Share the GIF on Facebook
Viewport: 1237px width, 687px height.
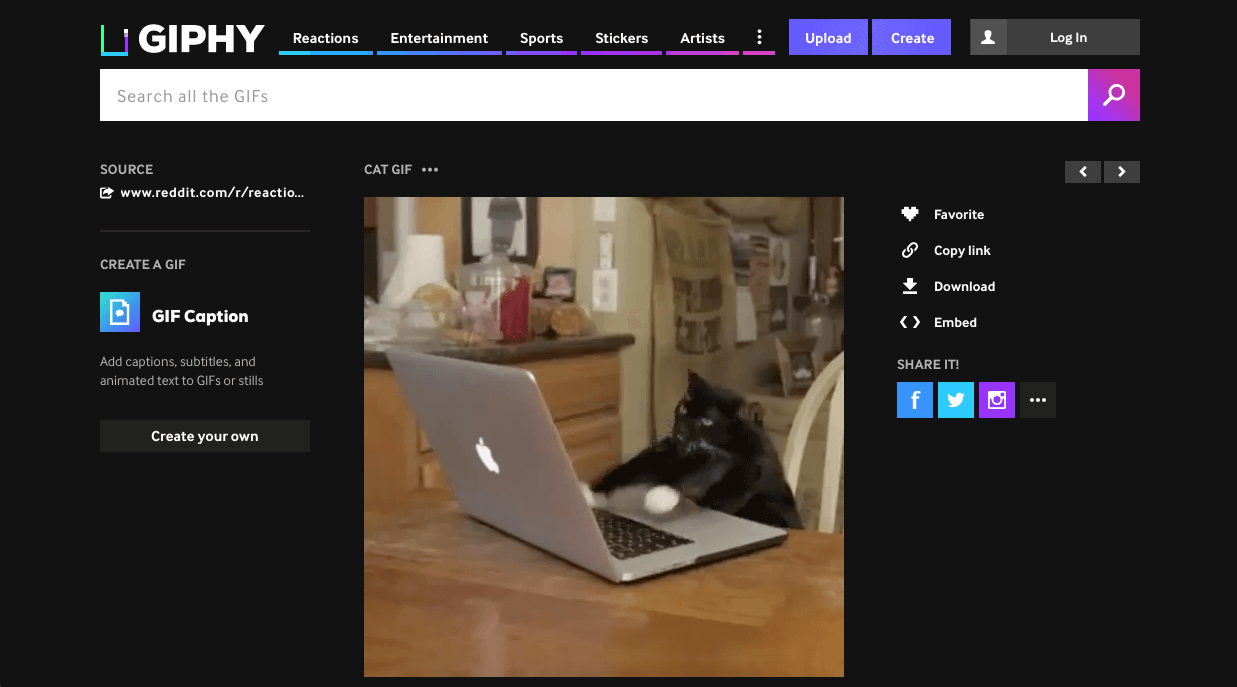pyautogui.click(x=915, y=400)
